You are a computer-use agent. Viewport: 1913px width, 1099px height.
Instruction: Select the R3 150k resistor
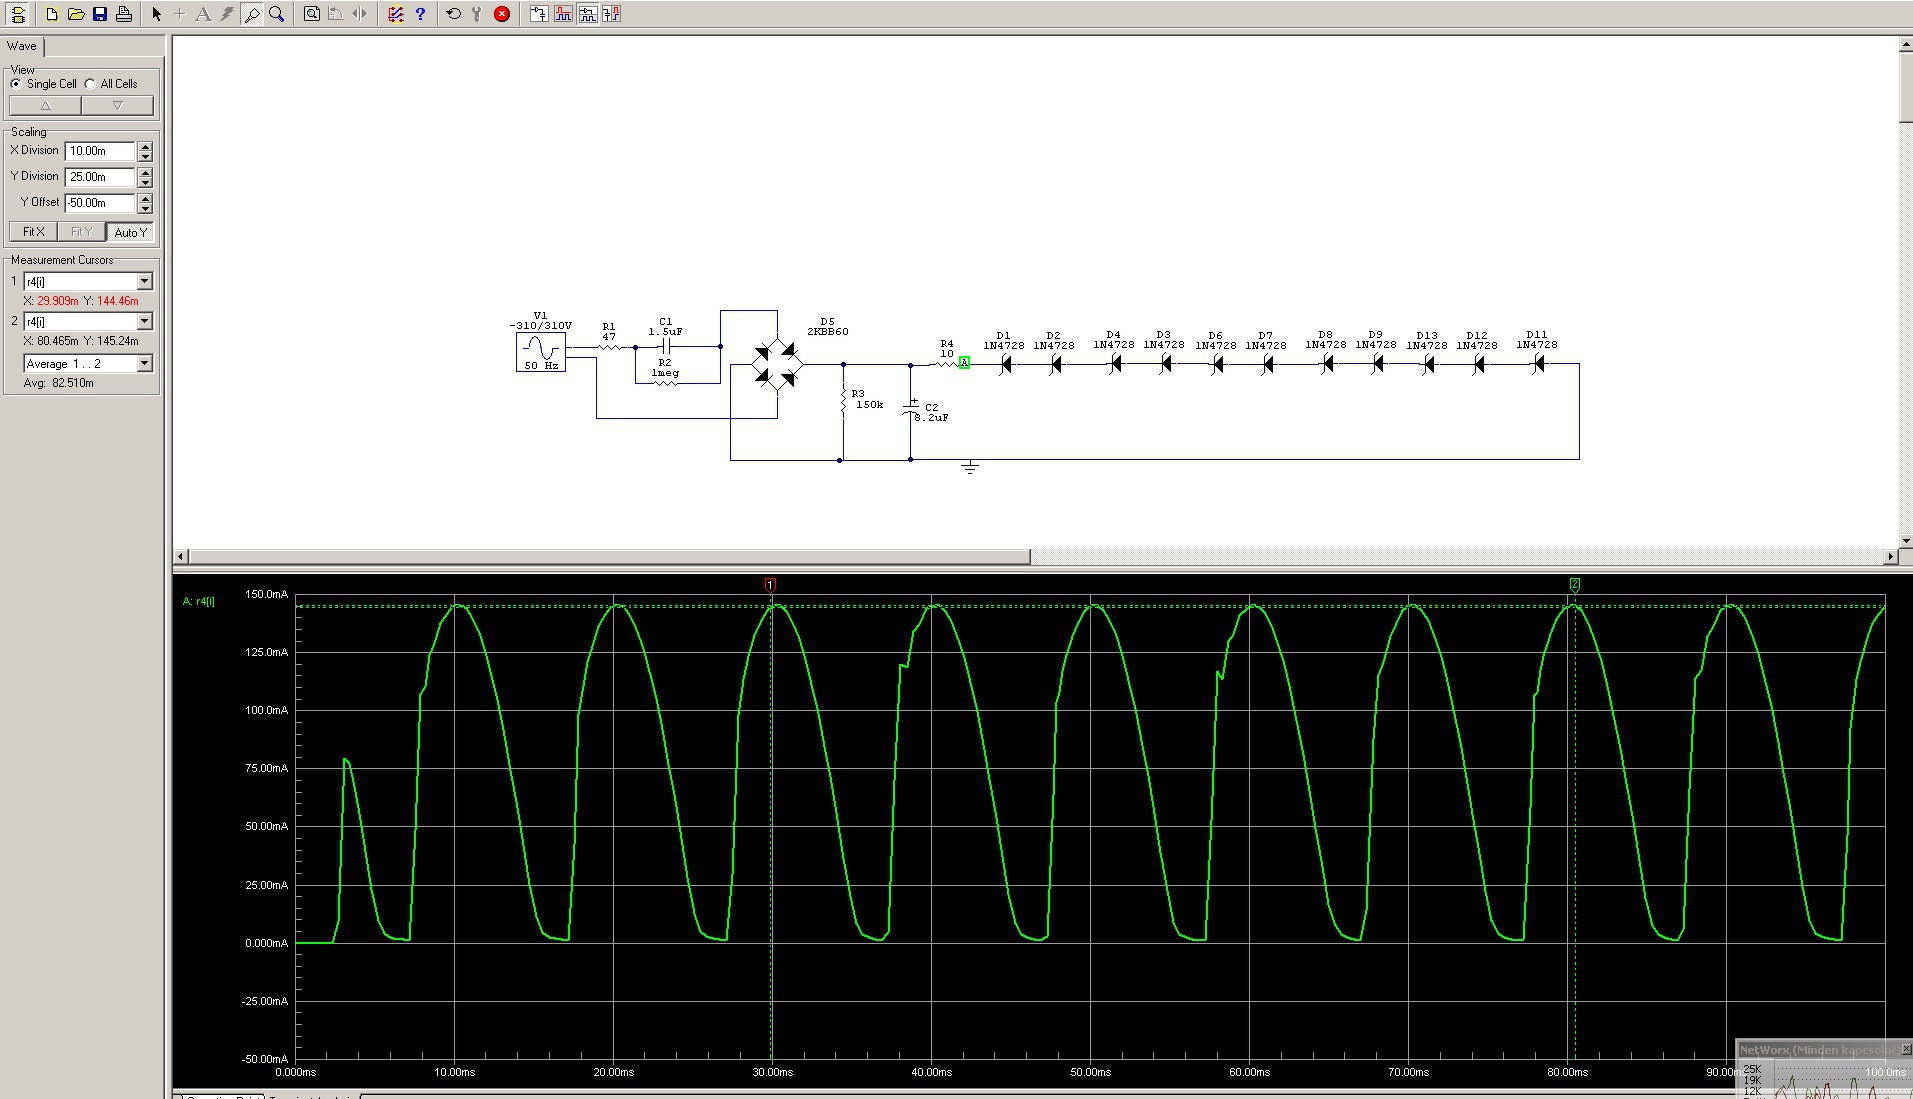pyautogui.click(x=844, y=402)
